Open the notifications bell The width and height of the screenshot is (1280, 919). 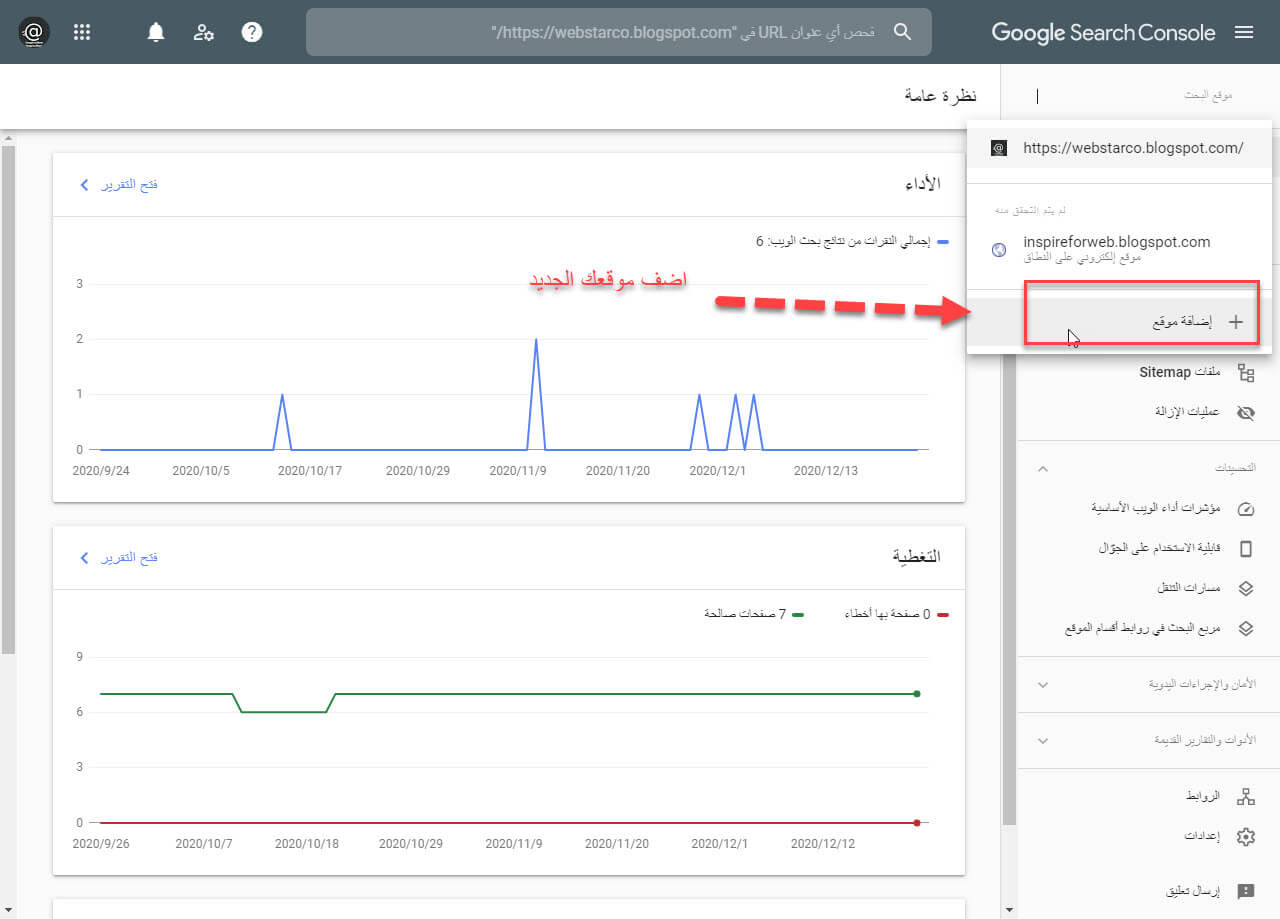pos(155,32)
